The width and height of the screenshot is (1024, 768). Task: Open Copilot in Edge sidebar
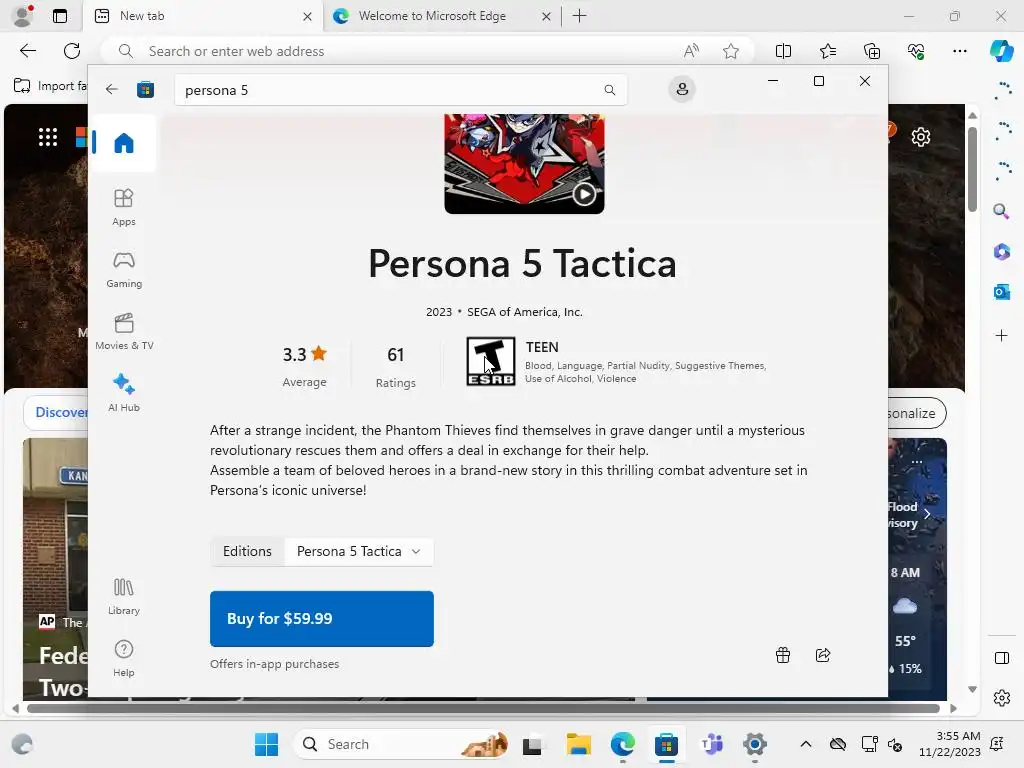tap(1001, 51)
